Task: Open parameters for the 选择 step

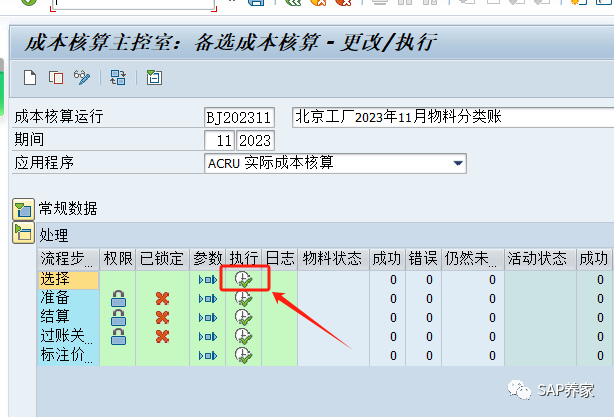Action: pyautogui.click(x=208, y=280)
